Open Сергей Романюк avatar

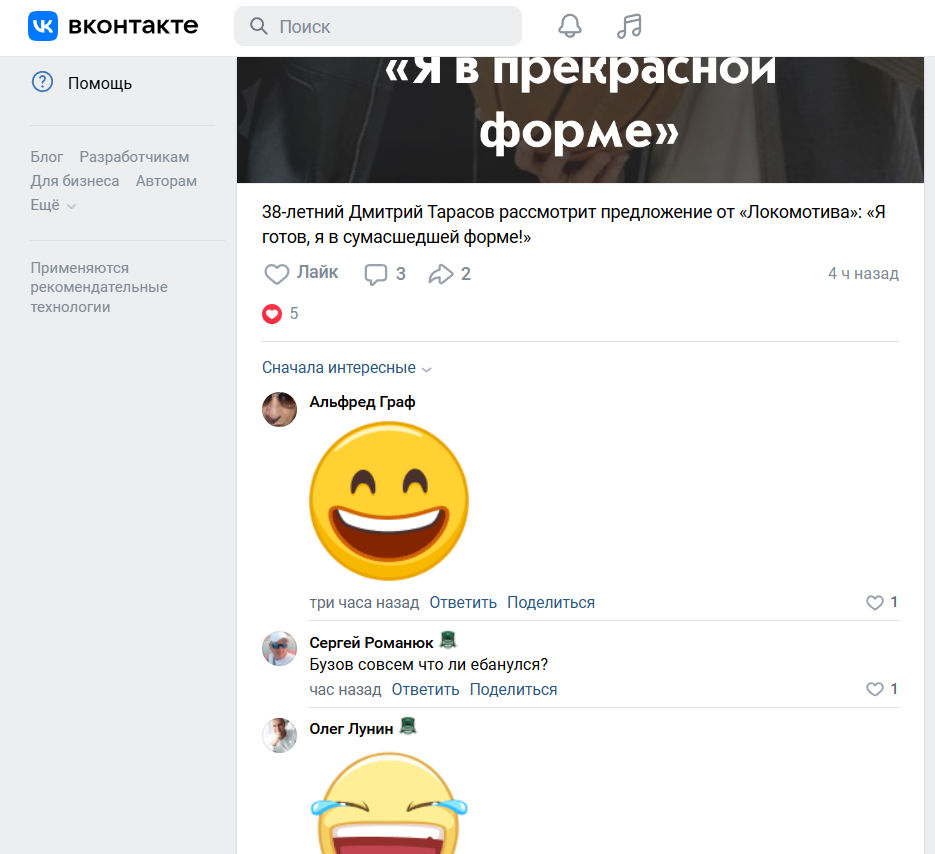pos(280,649)
